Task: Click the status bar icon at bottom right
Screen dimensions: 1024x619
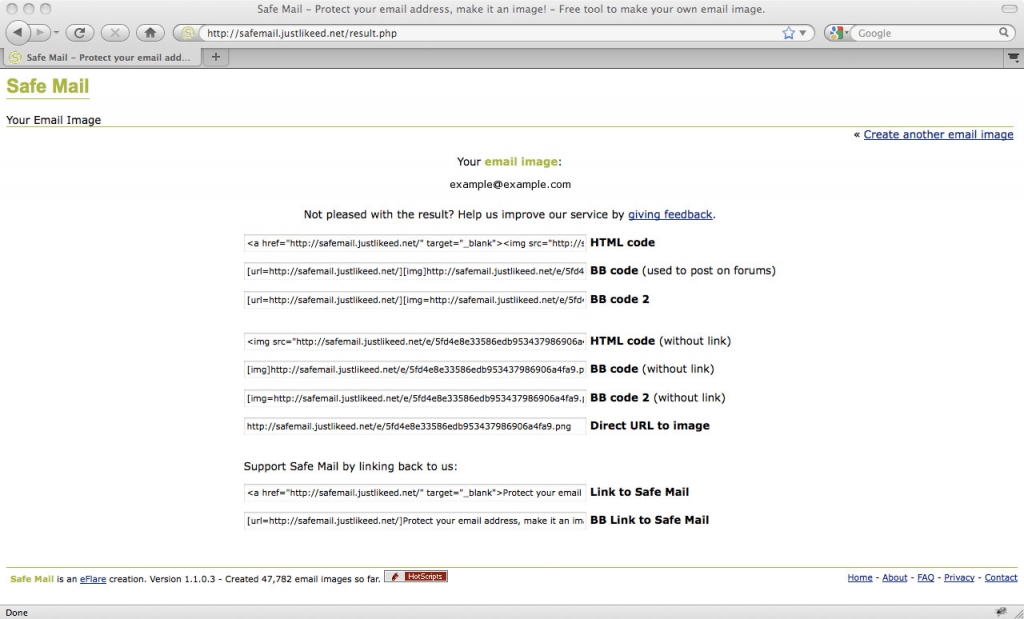Action: 1001,612
